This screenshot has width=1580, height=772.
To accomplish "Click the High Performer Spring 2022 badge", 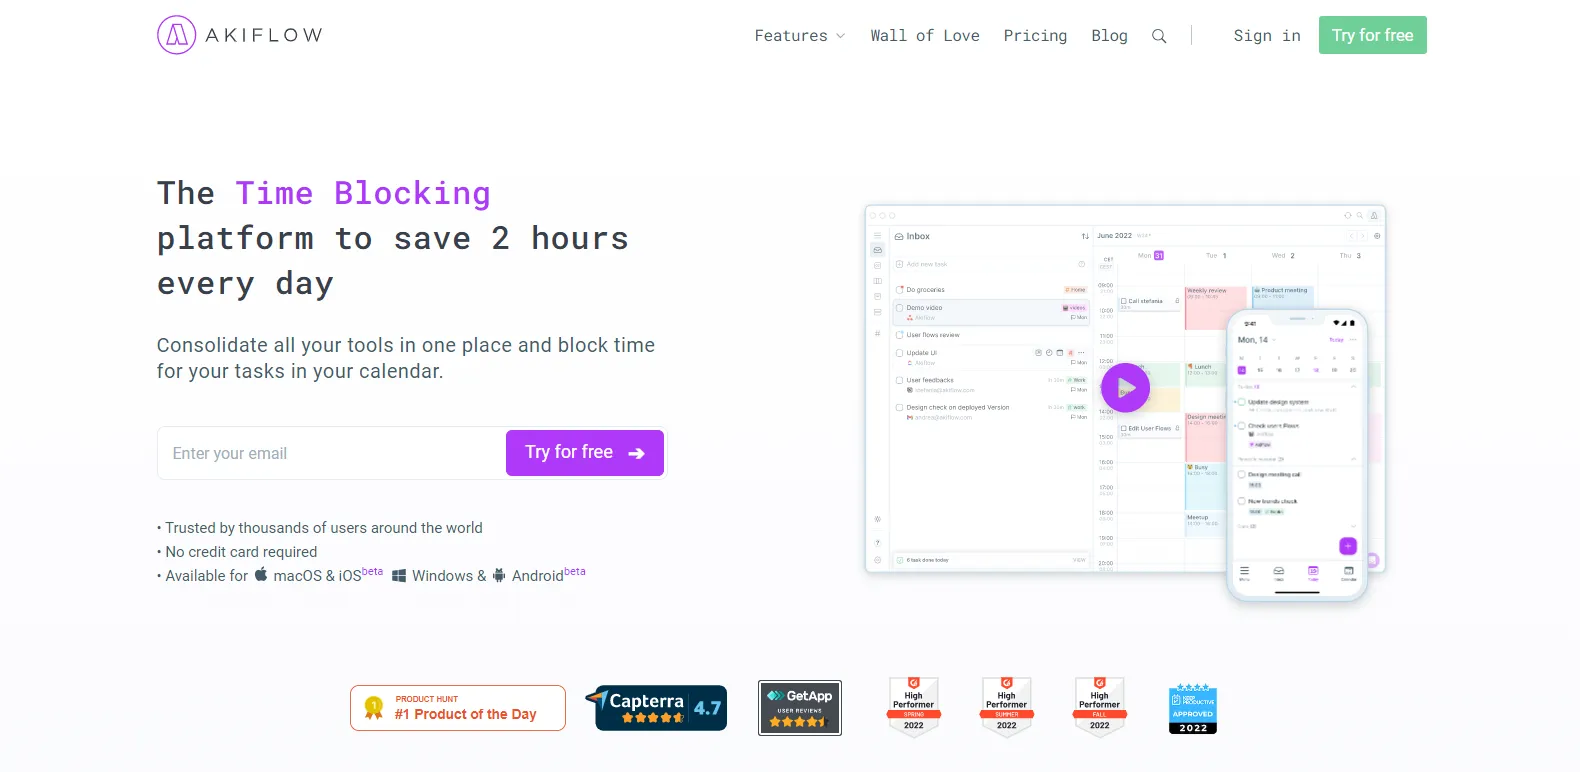I will point(914,707).
